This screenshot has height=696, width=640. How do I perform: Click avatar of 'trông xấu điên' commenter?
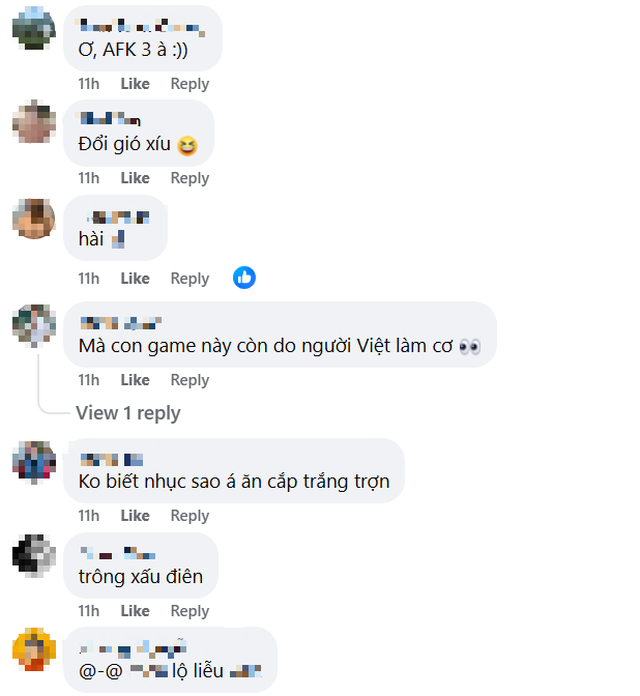click(x=33, y=556)
